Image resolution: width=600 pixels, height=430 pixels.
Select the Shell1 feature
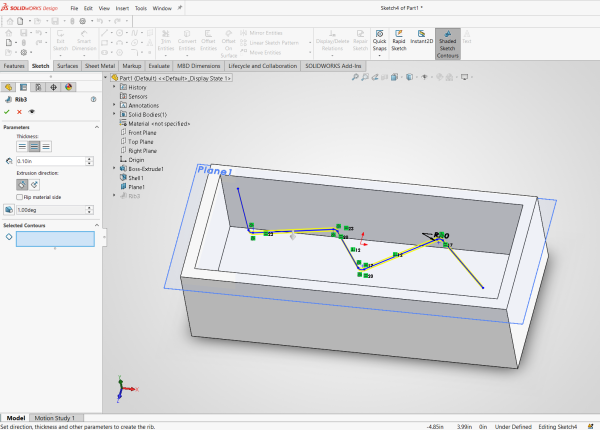(x=132, y=178)
